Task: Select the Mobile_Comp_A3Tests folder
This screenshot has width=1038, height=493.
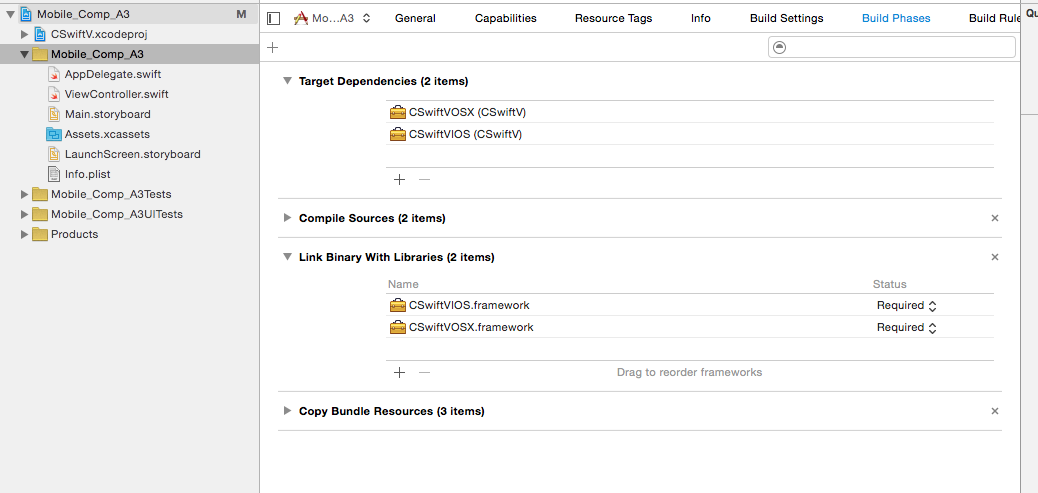Action: 111,194
